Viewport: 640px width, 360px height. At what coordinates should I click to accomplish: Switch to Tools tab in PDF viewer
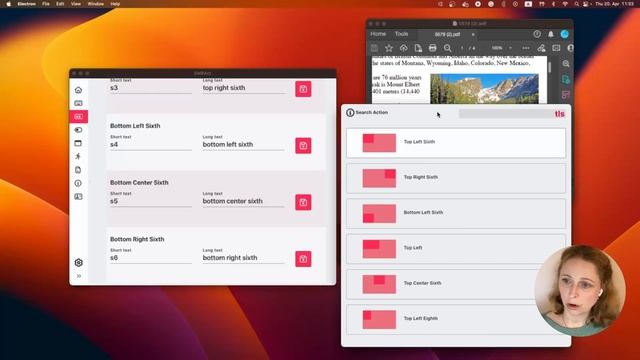(x=401, y=34)
